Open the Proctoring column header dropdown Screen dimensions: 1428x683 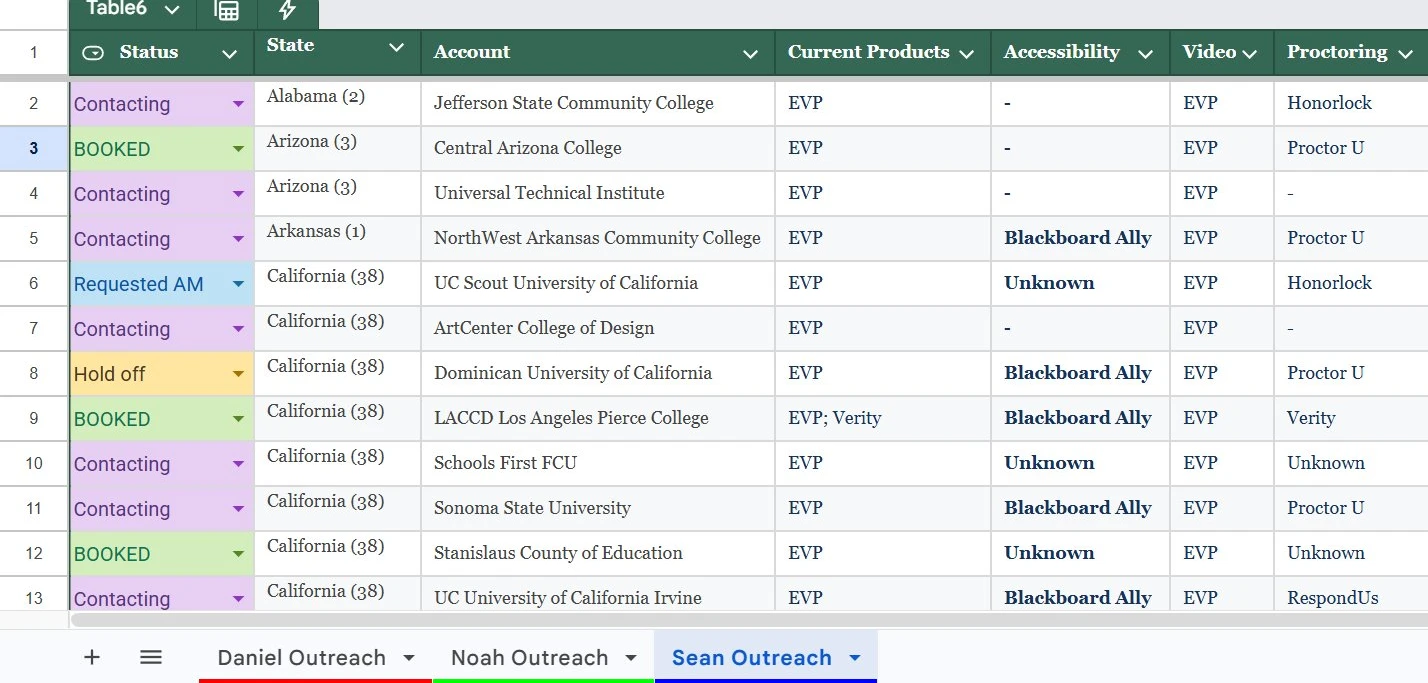click(x=1406, y=53)
